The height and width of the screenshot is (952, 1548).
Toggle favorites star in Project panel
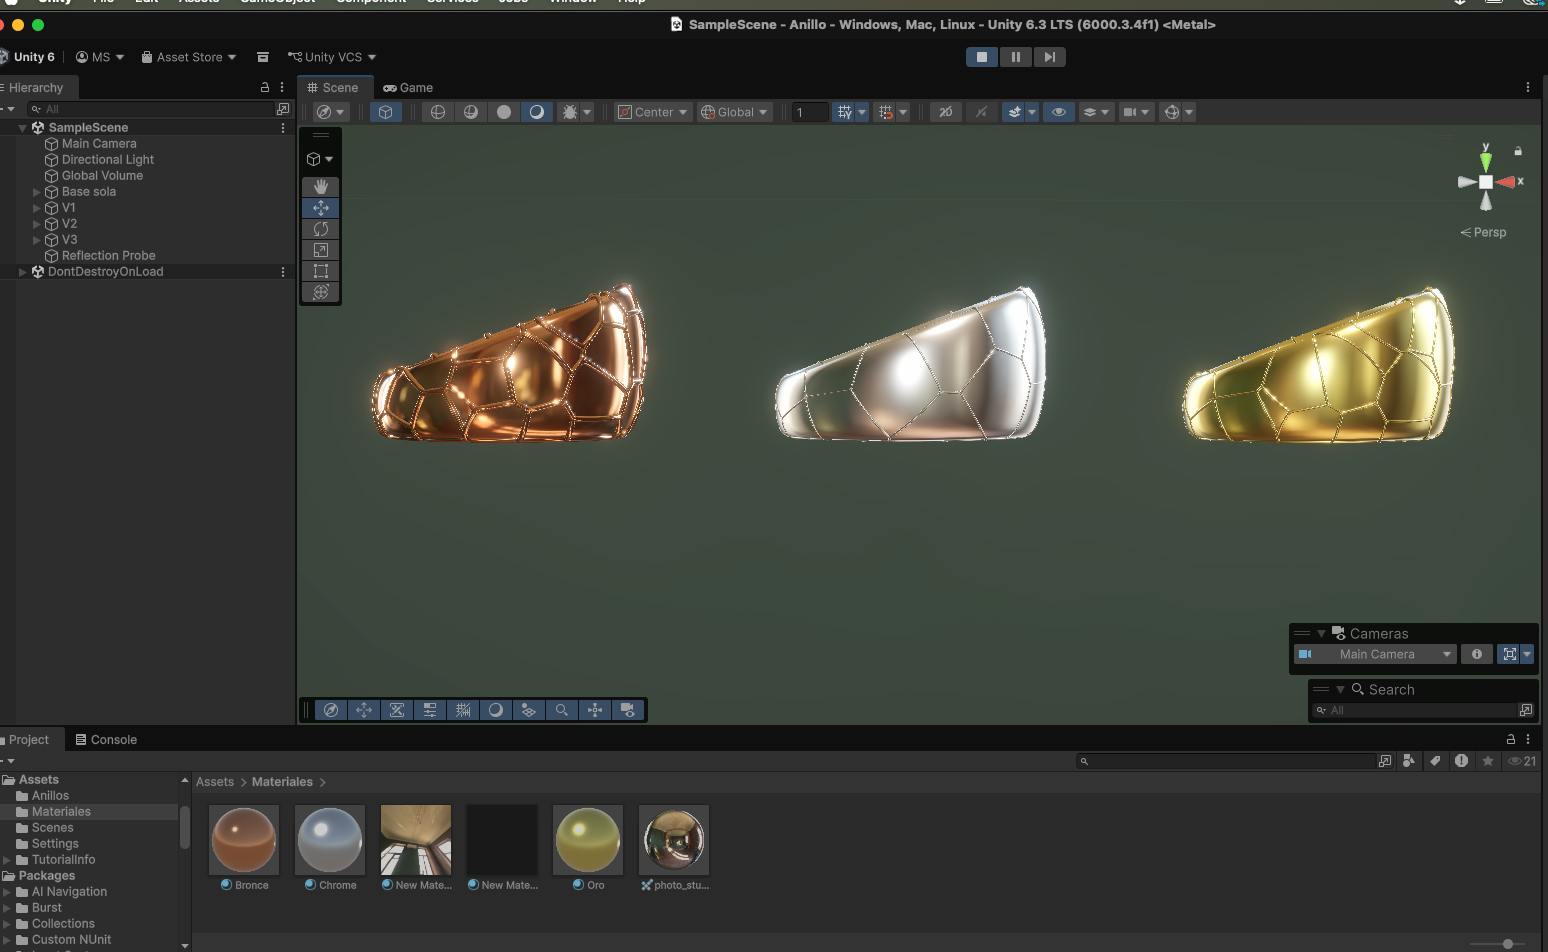1488,761
